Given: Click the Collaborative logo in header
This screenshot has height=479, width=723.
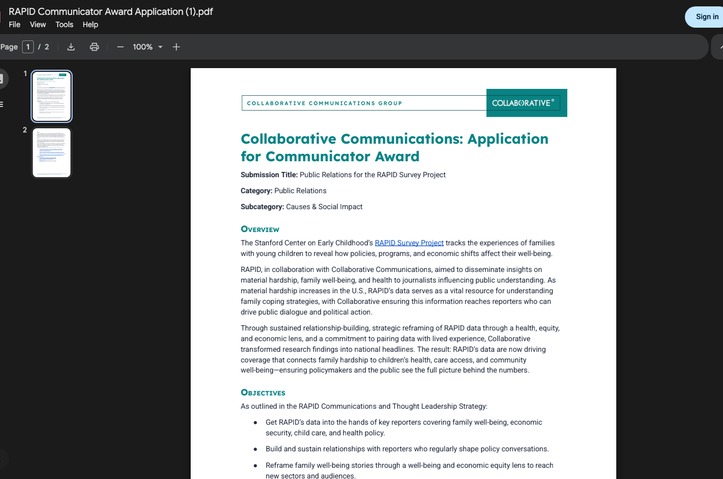Looking at the screenshot, I should click(x=527, y=103).
